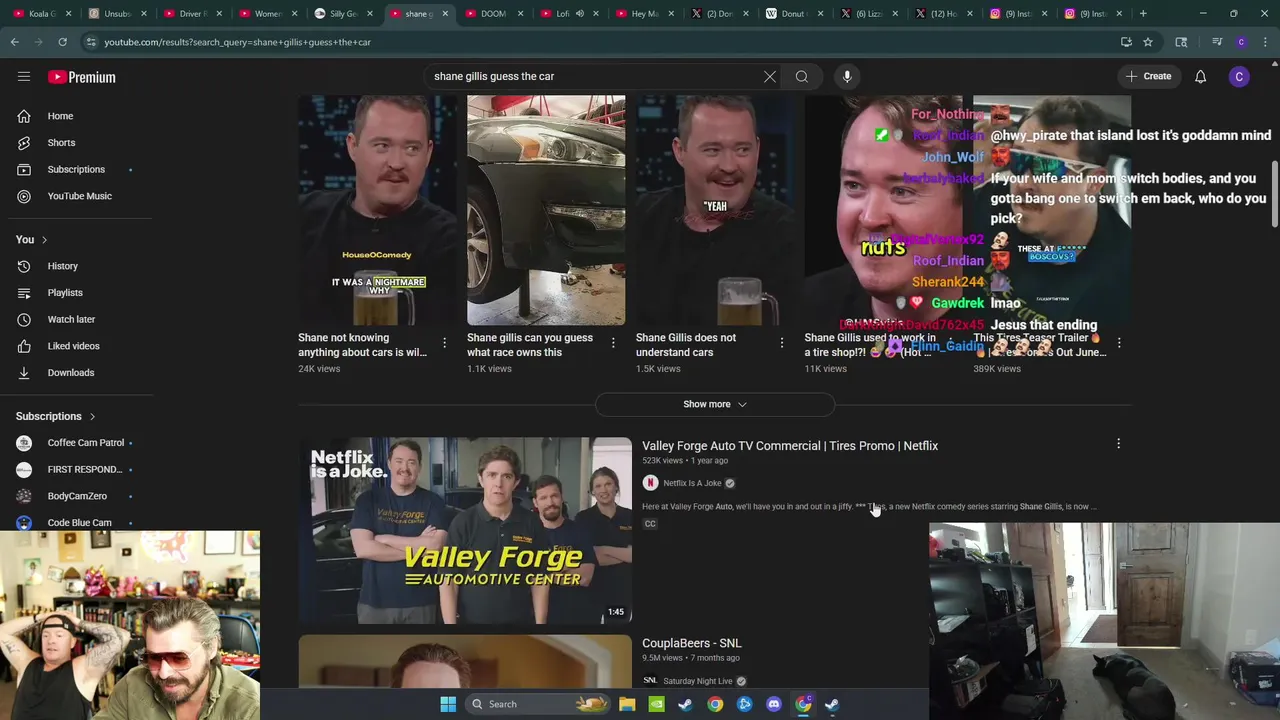Image resolution: width=1280 pixels, height=720 pixels.
Task: Expand the shelf with Show more
Action: 715,404
